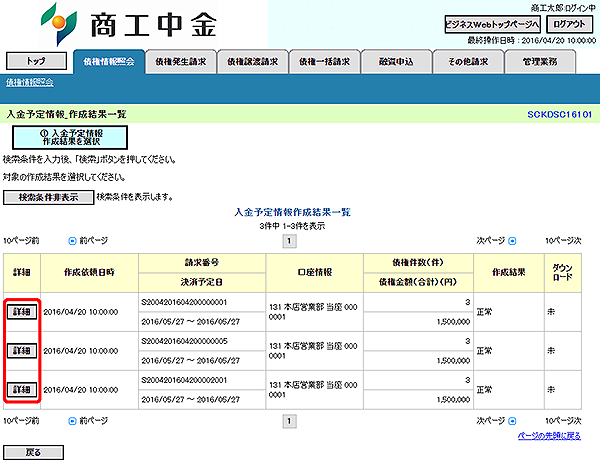Click 次ページ text above table

click(491, 241)
